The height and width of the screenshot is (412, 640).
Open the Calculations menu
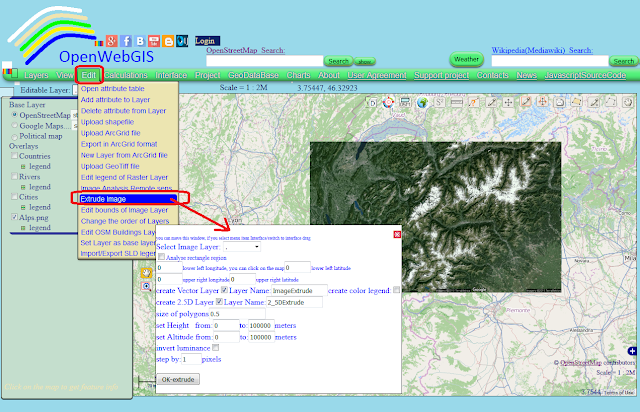pyautogui.click(x=126, y=75)
